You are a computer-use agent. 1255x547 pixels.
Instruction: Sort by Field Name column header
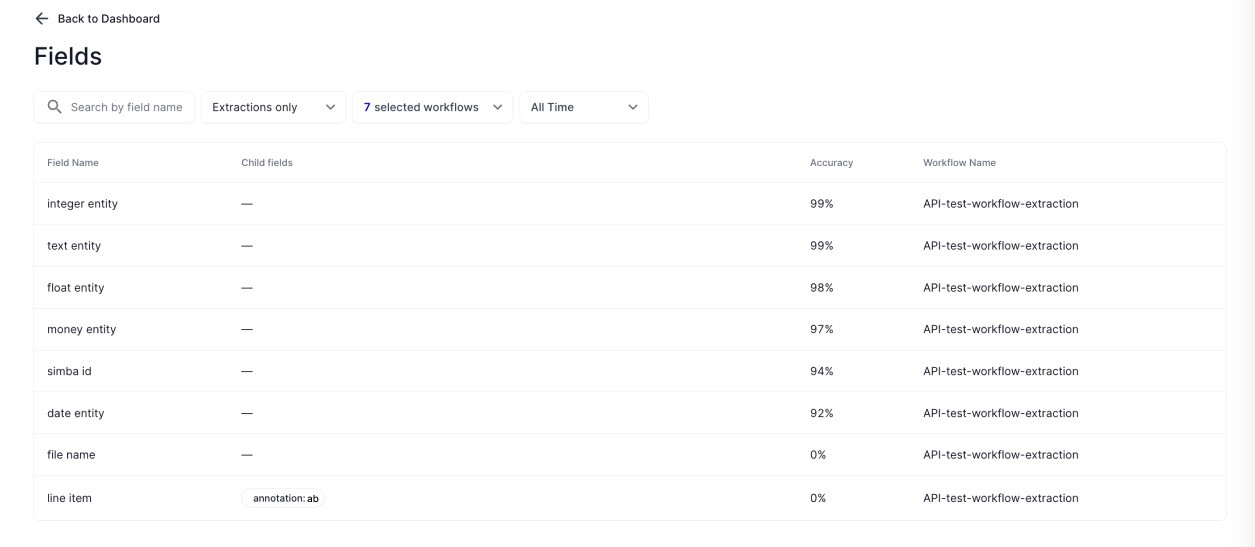[x=73, y=163]
